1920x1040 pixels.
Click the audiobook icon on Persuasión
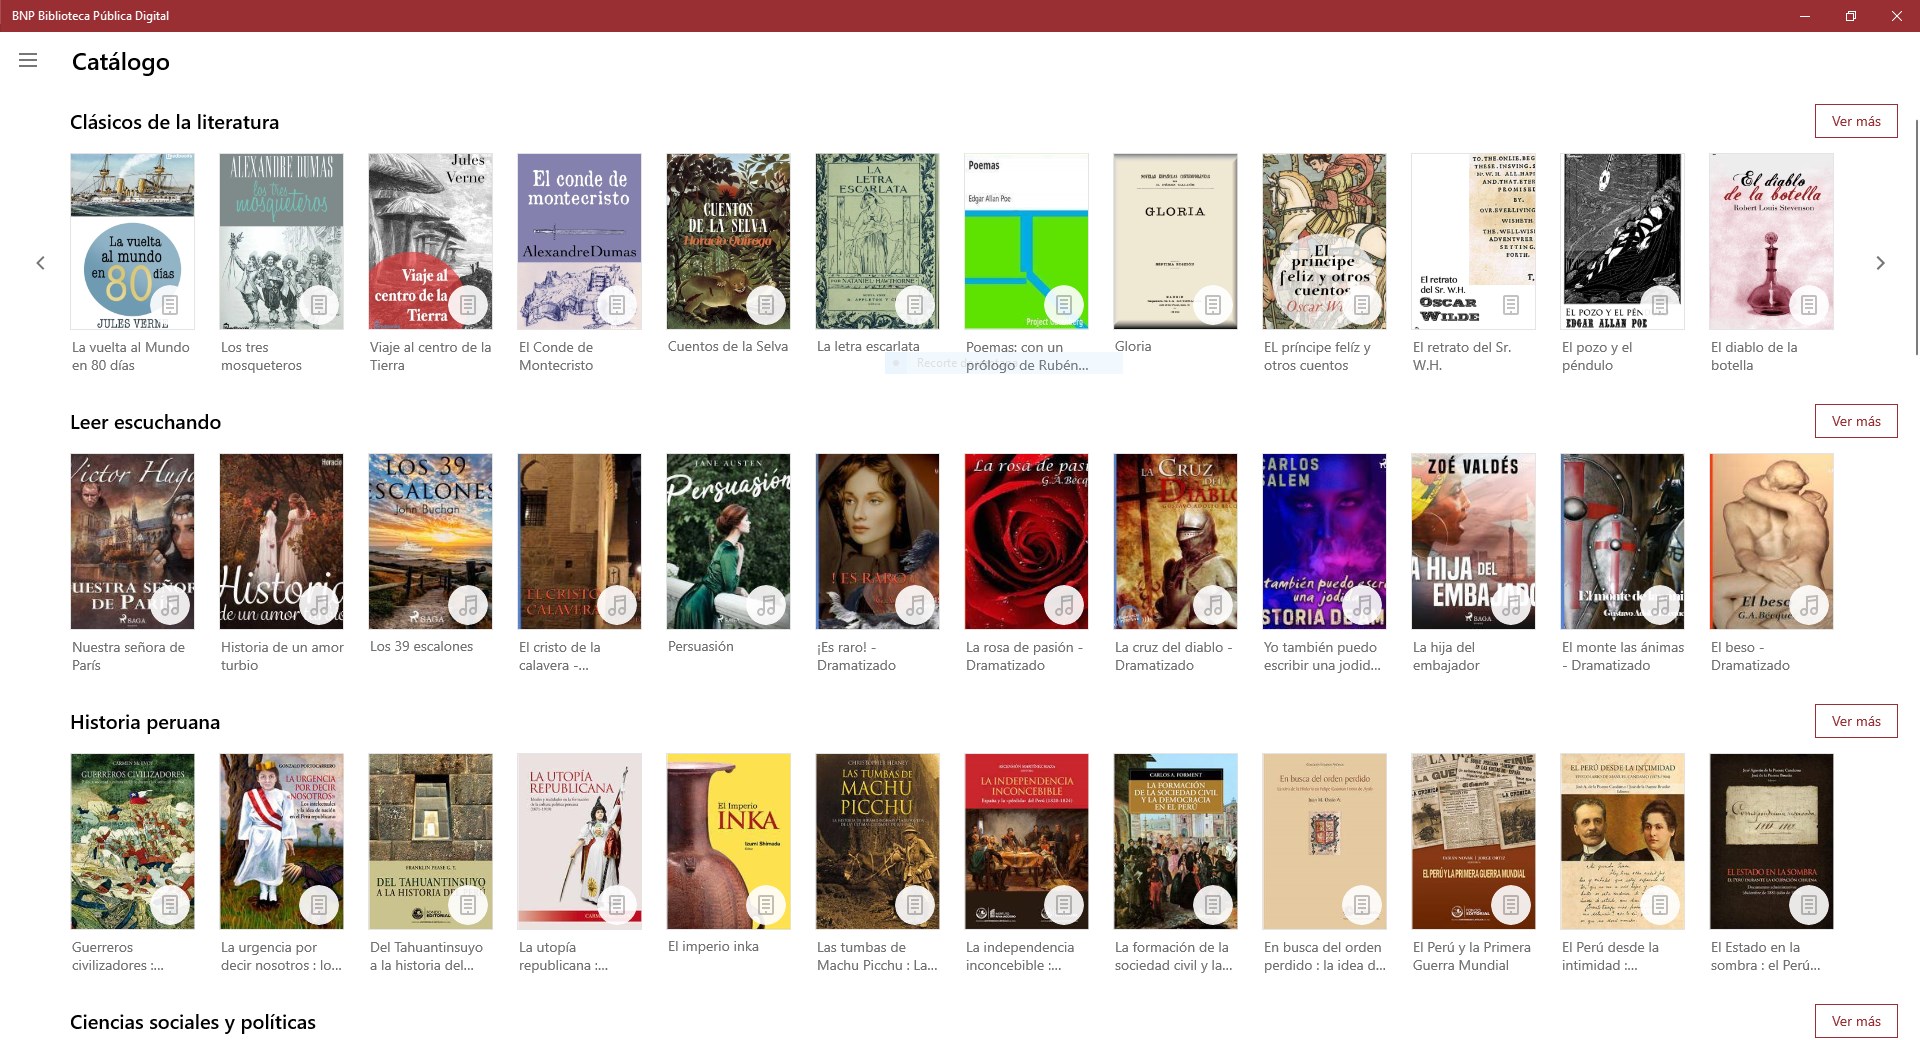click(766, 605)
